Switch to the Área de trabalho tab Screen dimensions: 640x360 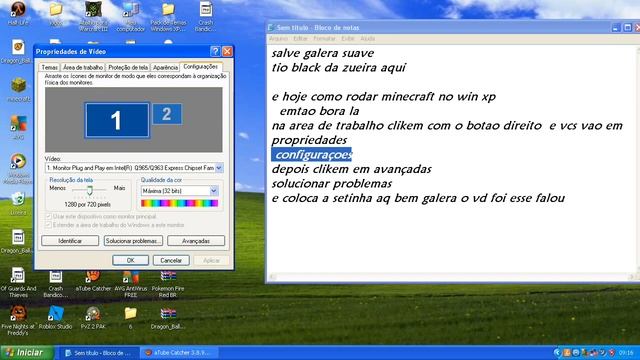83,67
